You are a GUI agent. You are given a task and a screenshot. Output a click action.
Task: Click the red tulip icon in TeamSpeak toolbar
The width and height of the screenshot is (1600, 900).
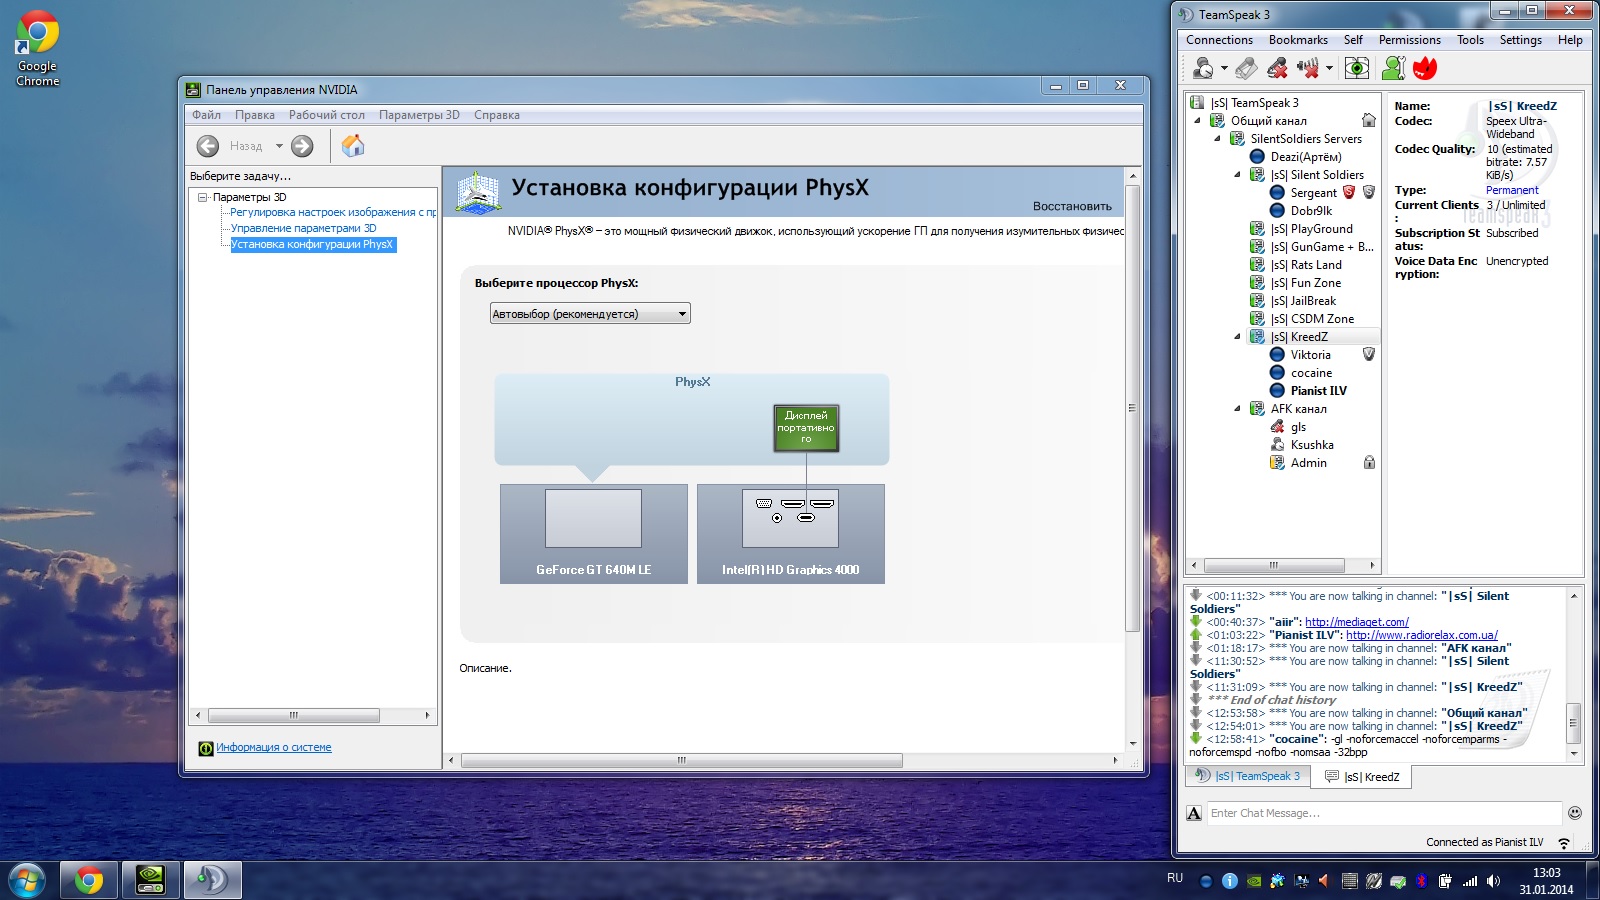[x=1425, y=68]
